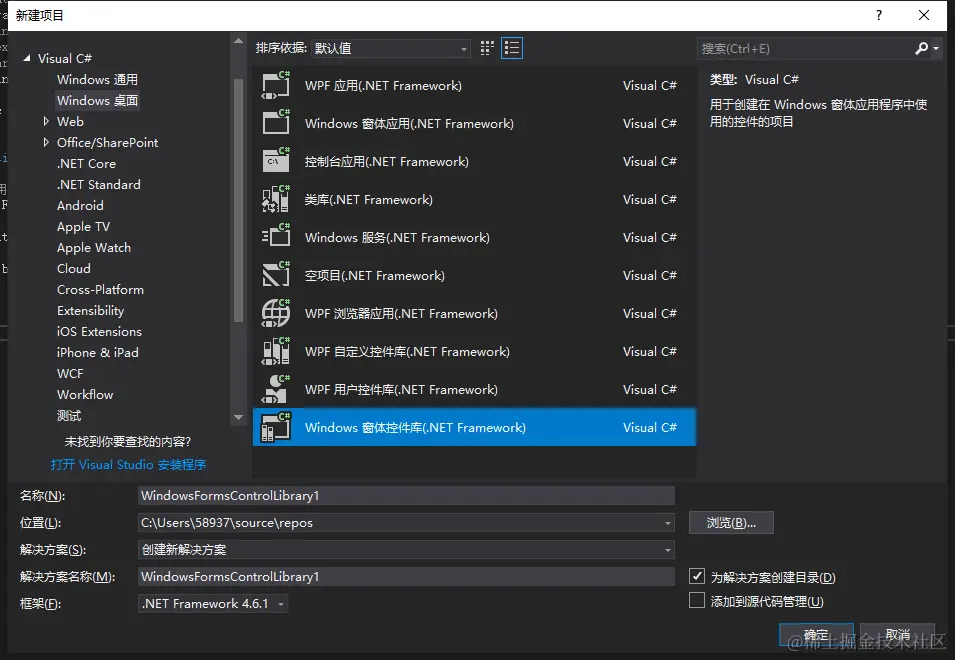Click the 解决方案名称 input field

point(406,577)
